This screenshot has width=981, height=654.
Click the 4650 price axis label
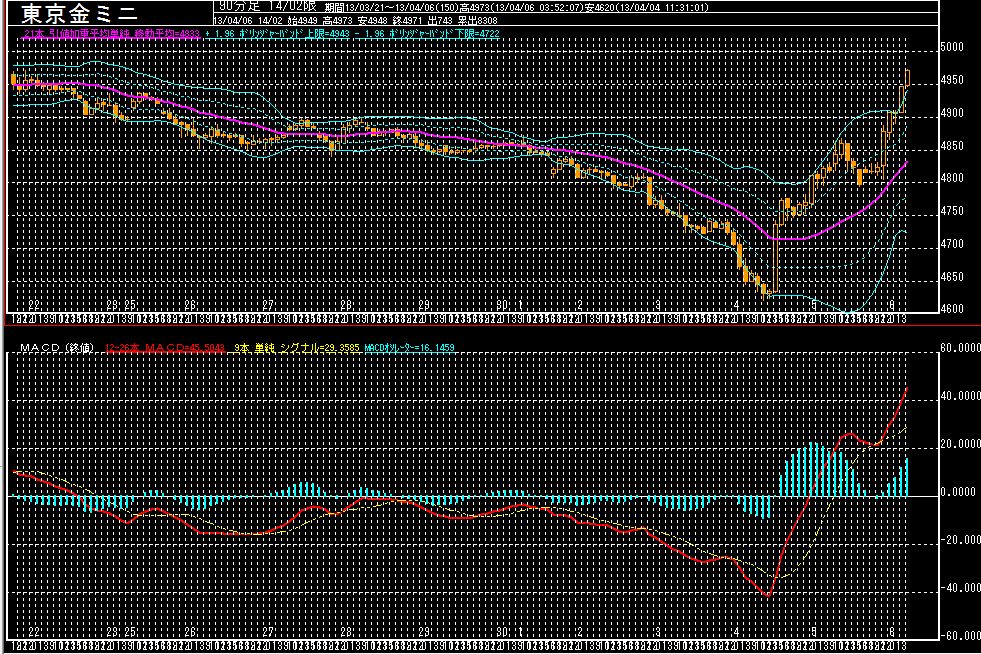952,276
